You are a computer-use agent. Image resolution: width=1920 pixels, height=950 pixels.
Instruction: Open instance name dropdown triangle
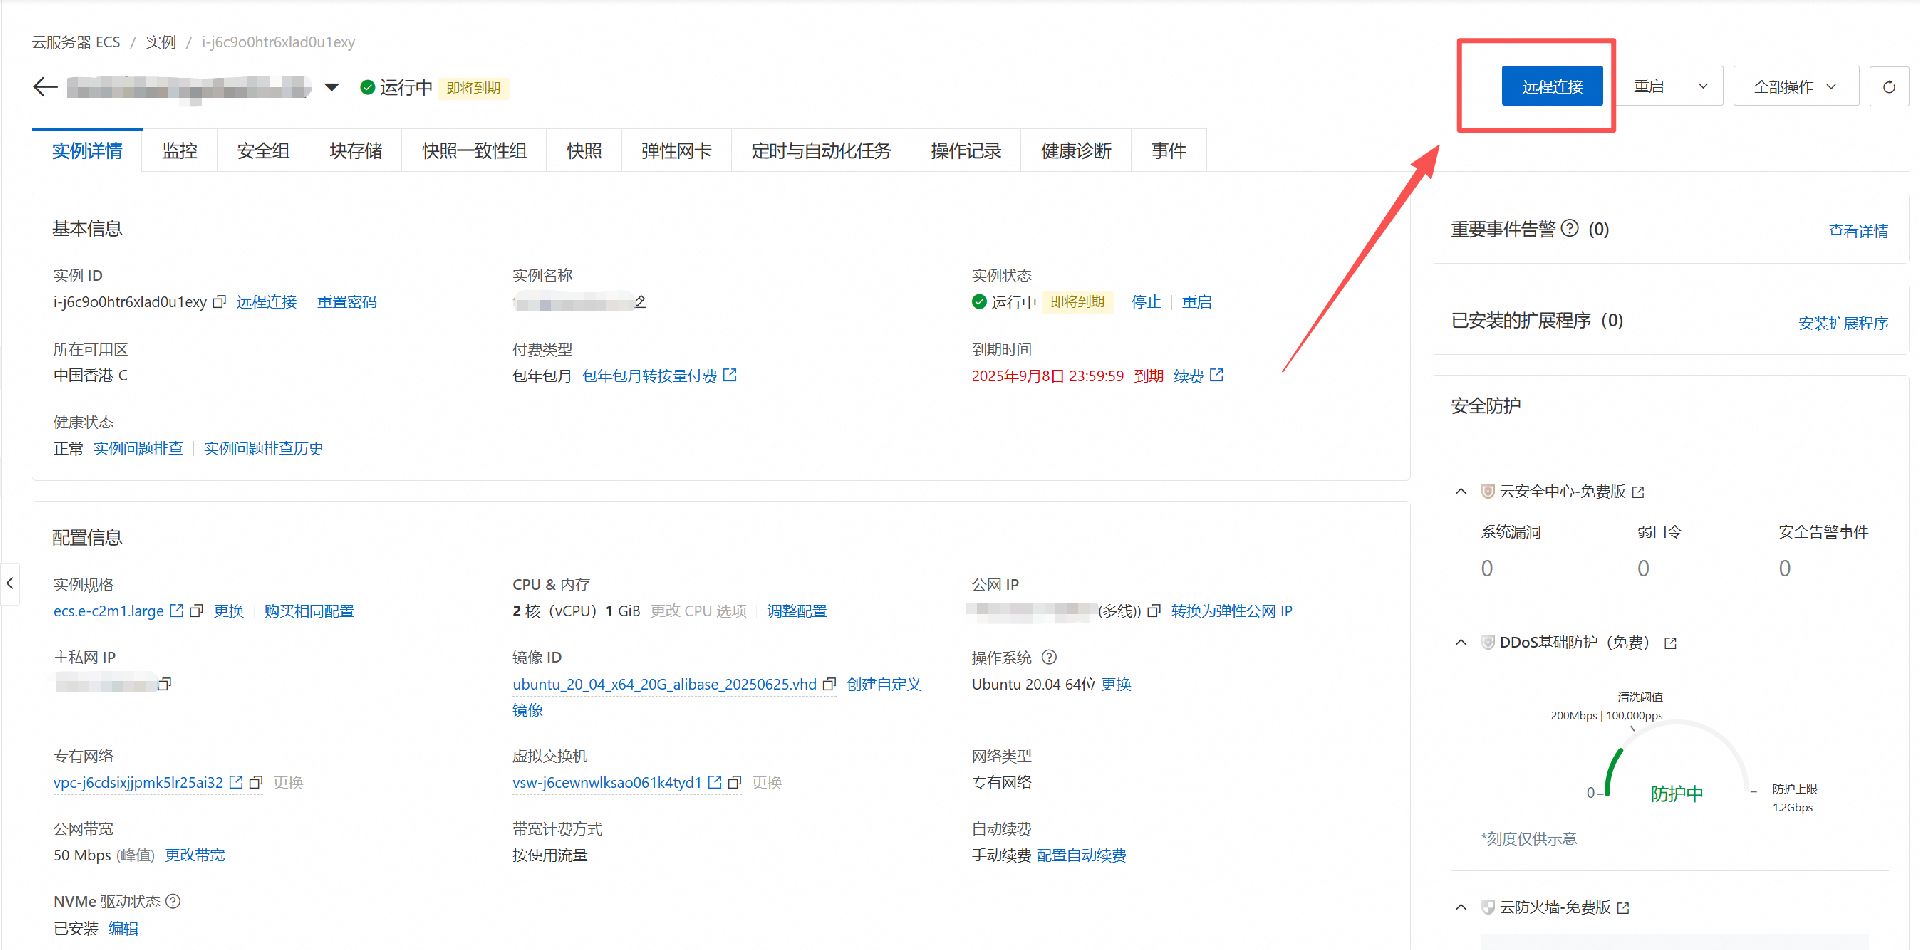point(332,88)
